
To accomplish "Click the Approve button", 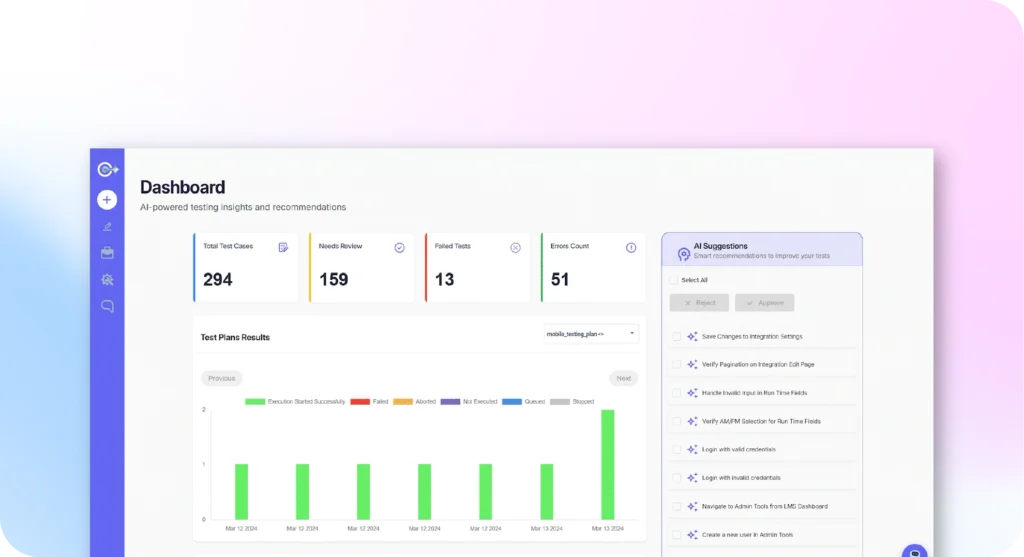I will tap(764, 303).
